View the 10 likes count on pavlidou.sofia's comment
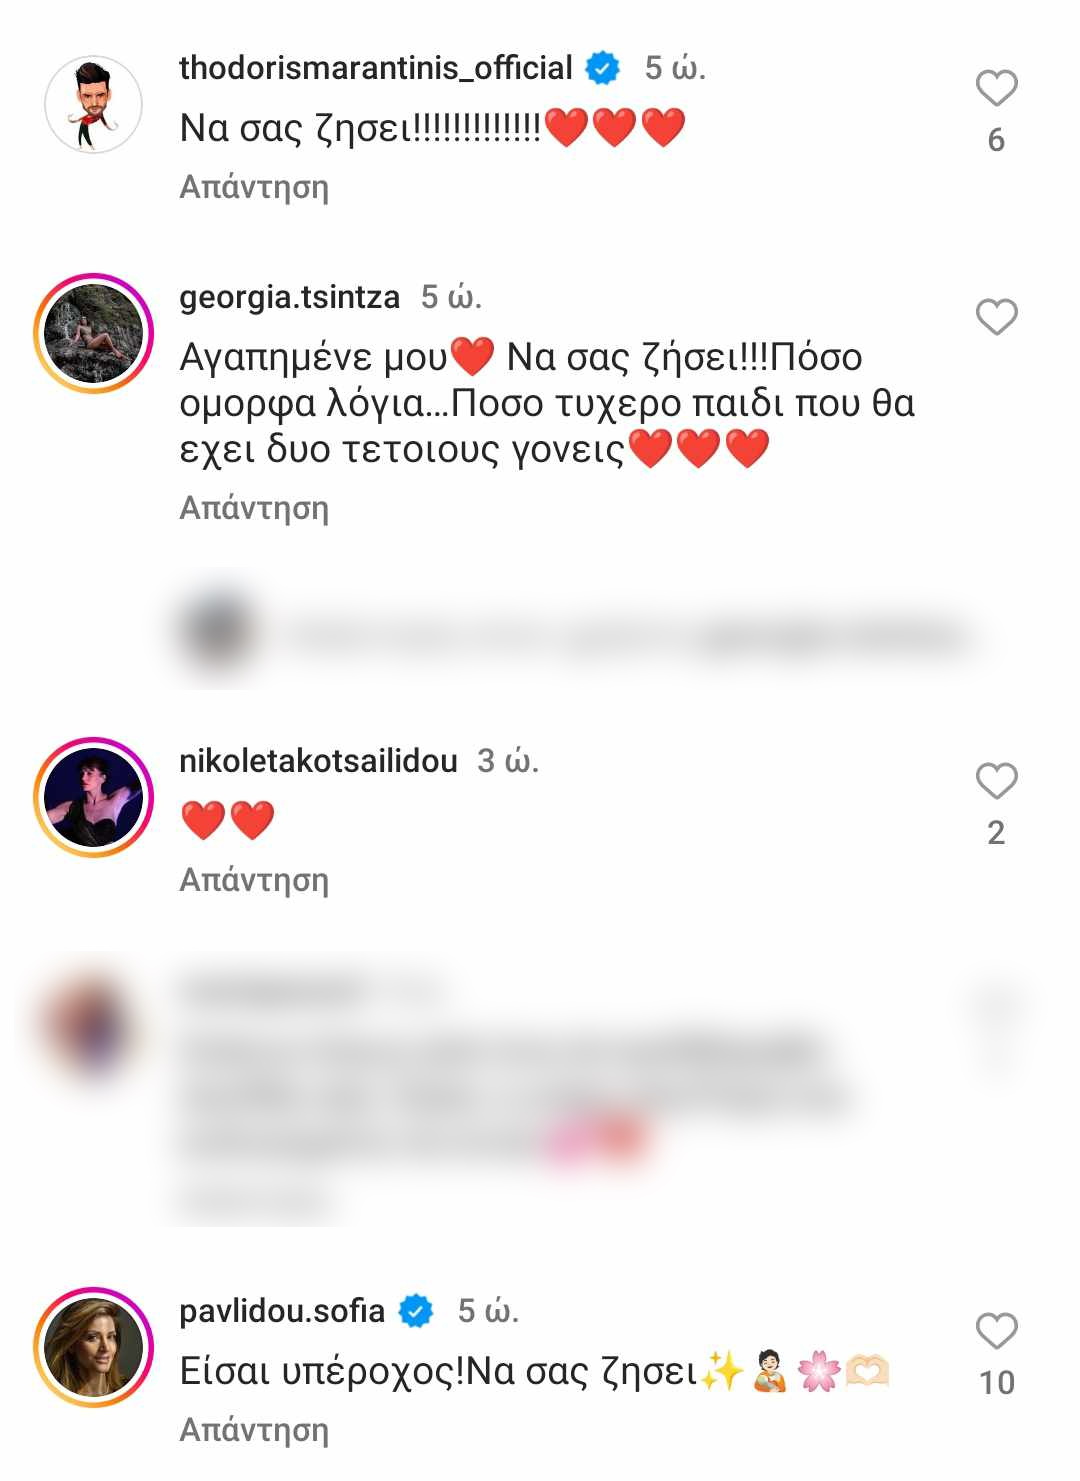This screenshot has height=1481, width=1080. pyautogui.click(x=996, y=1383)
